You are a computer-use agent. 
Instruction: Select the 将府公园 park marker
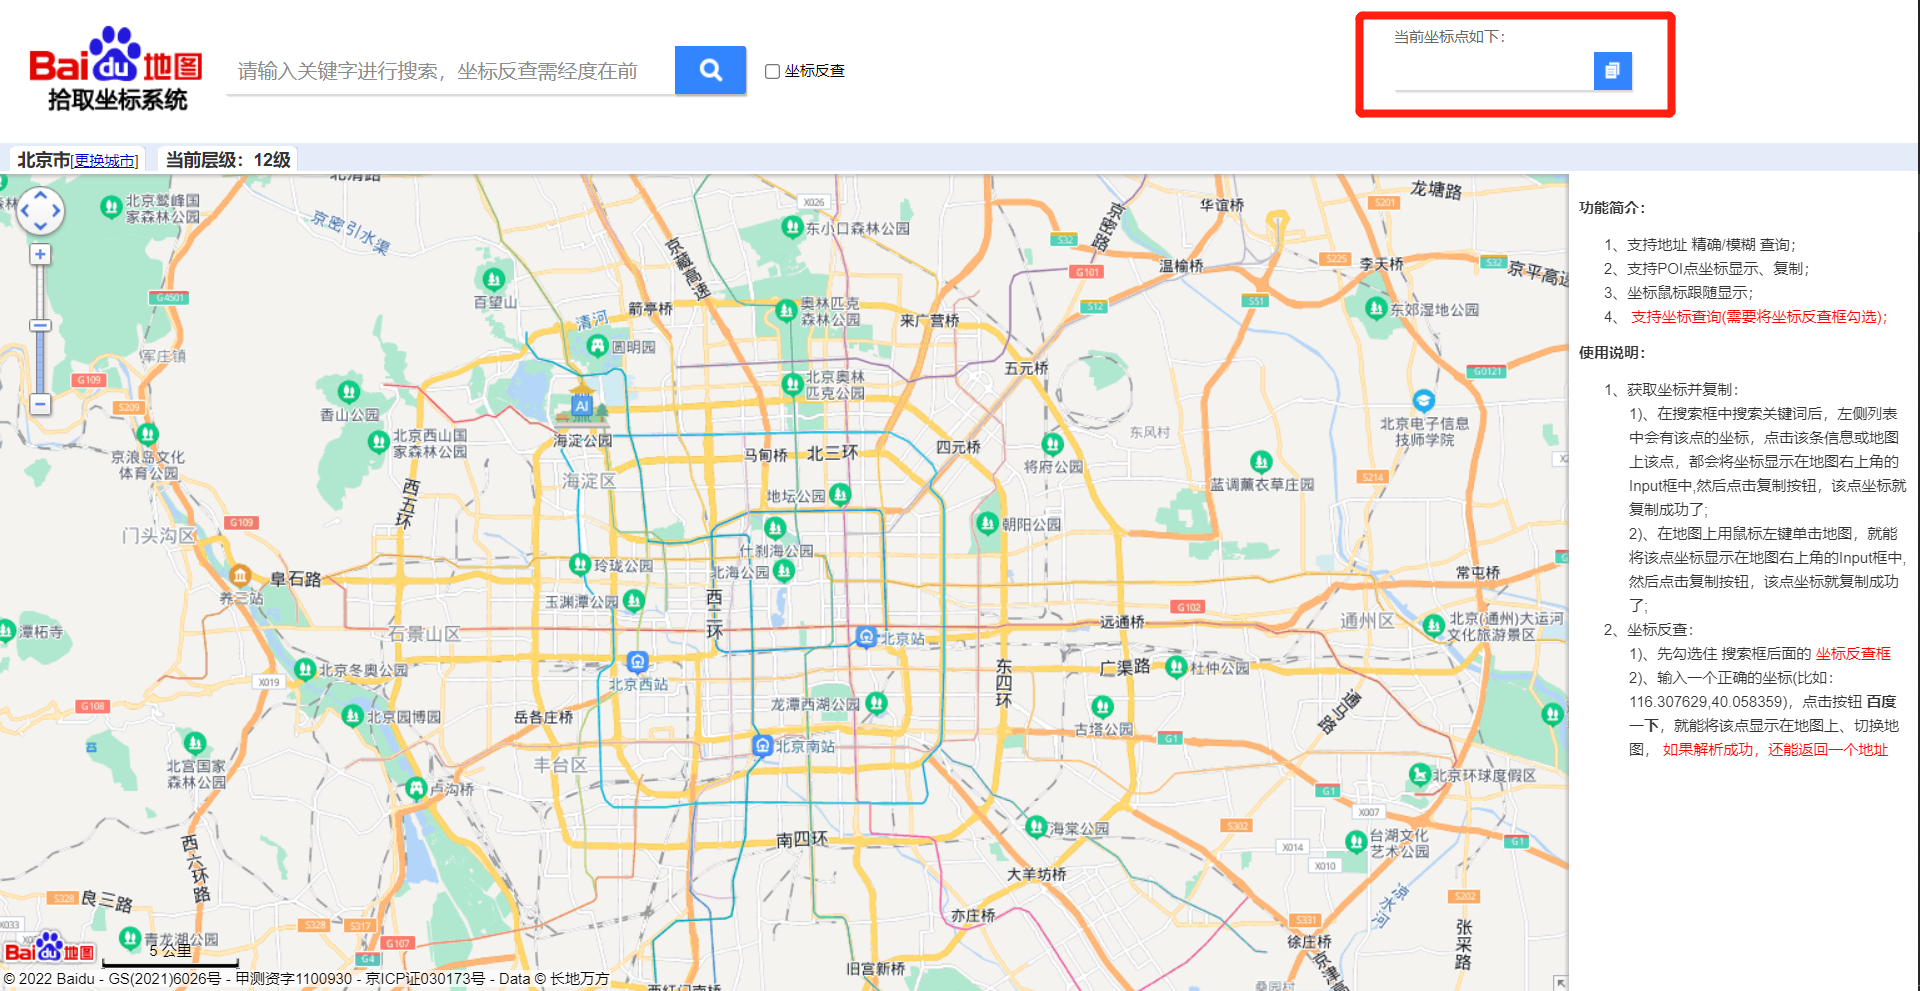[1052, 444]
